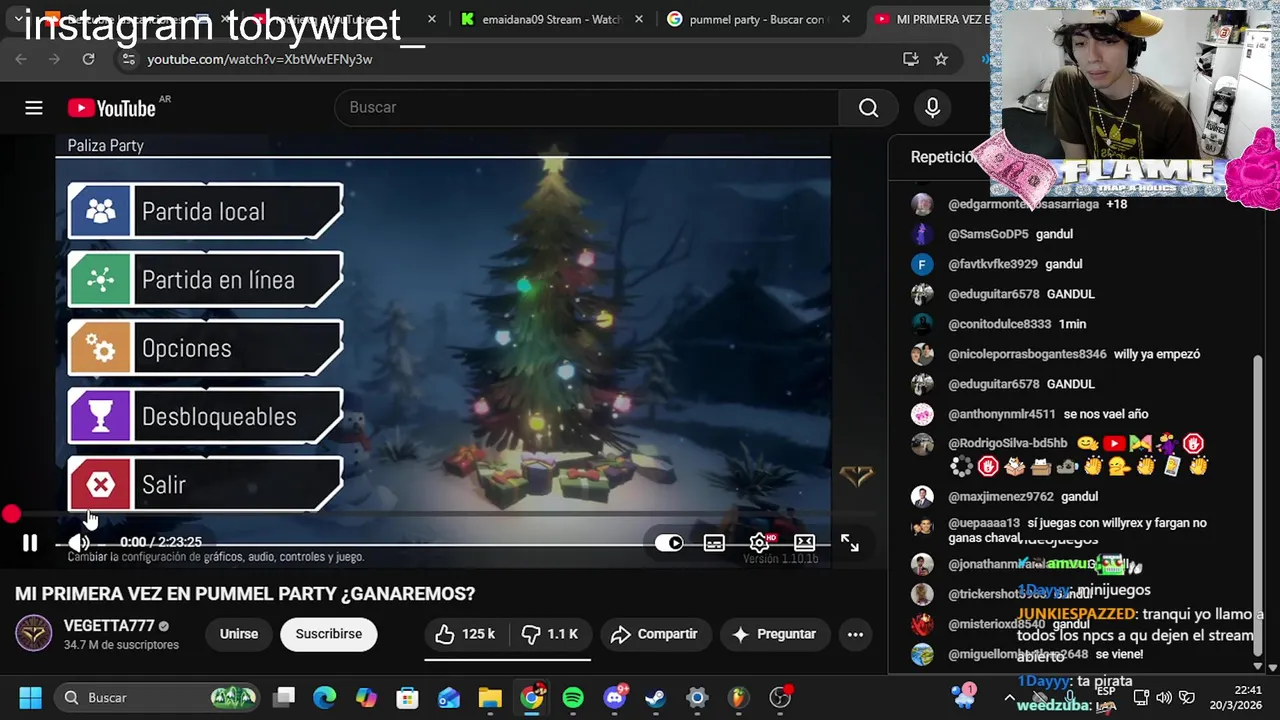
Task: Enable subtitles in the video player
Action: (714, 543)
